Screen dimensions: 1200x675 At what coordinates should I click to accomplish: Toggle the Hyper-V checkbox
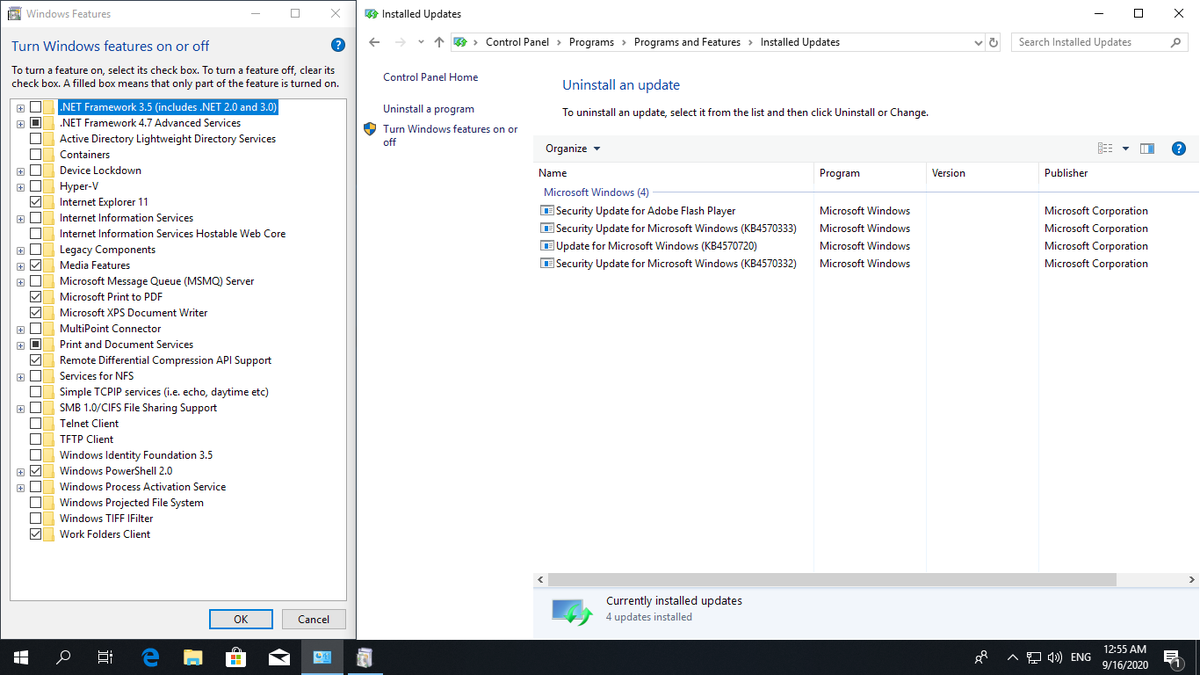[x=36, y=186]
